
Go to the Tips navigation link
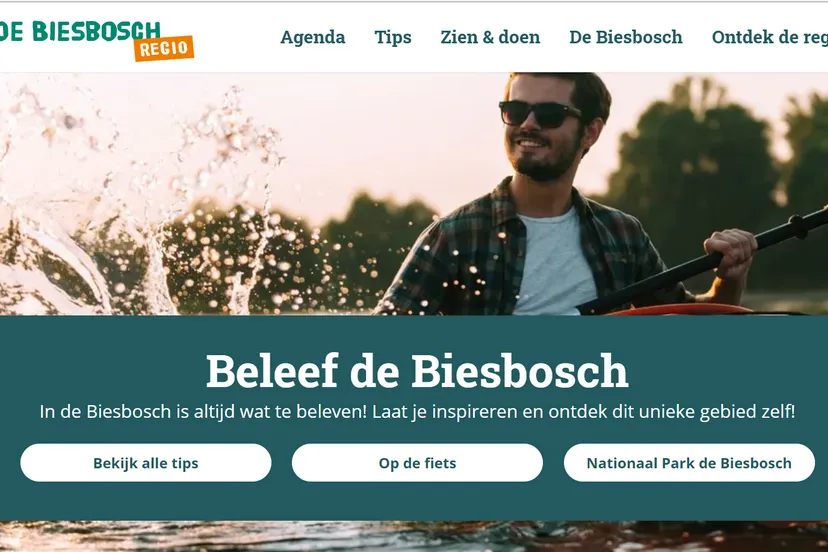click(393, 37)
